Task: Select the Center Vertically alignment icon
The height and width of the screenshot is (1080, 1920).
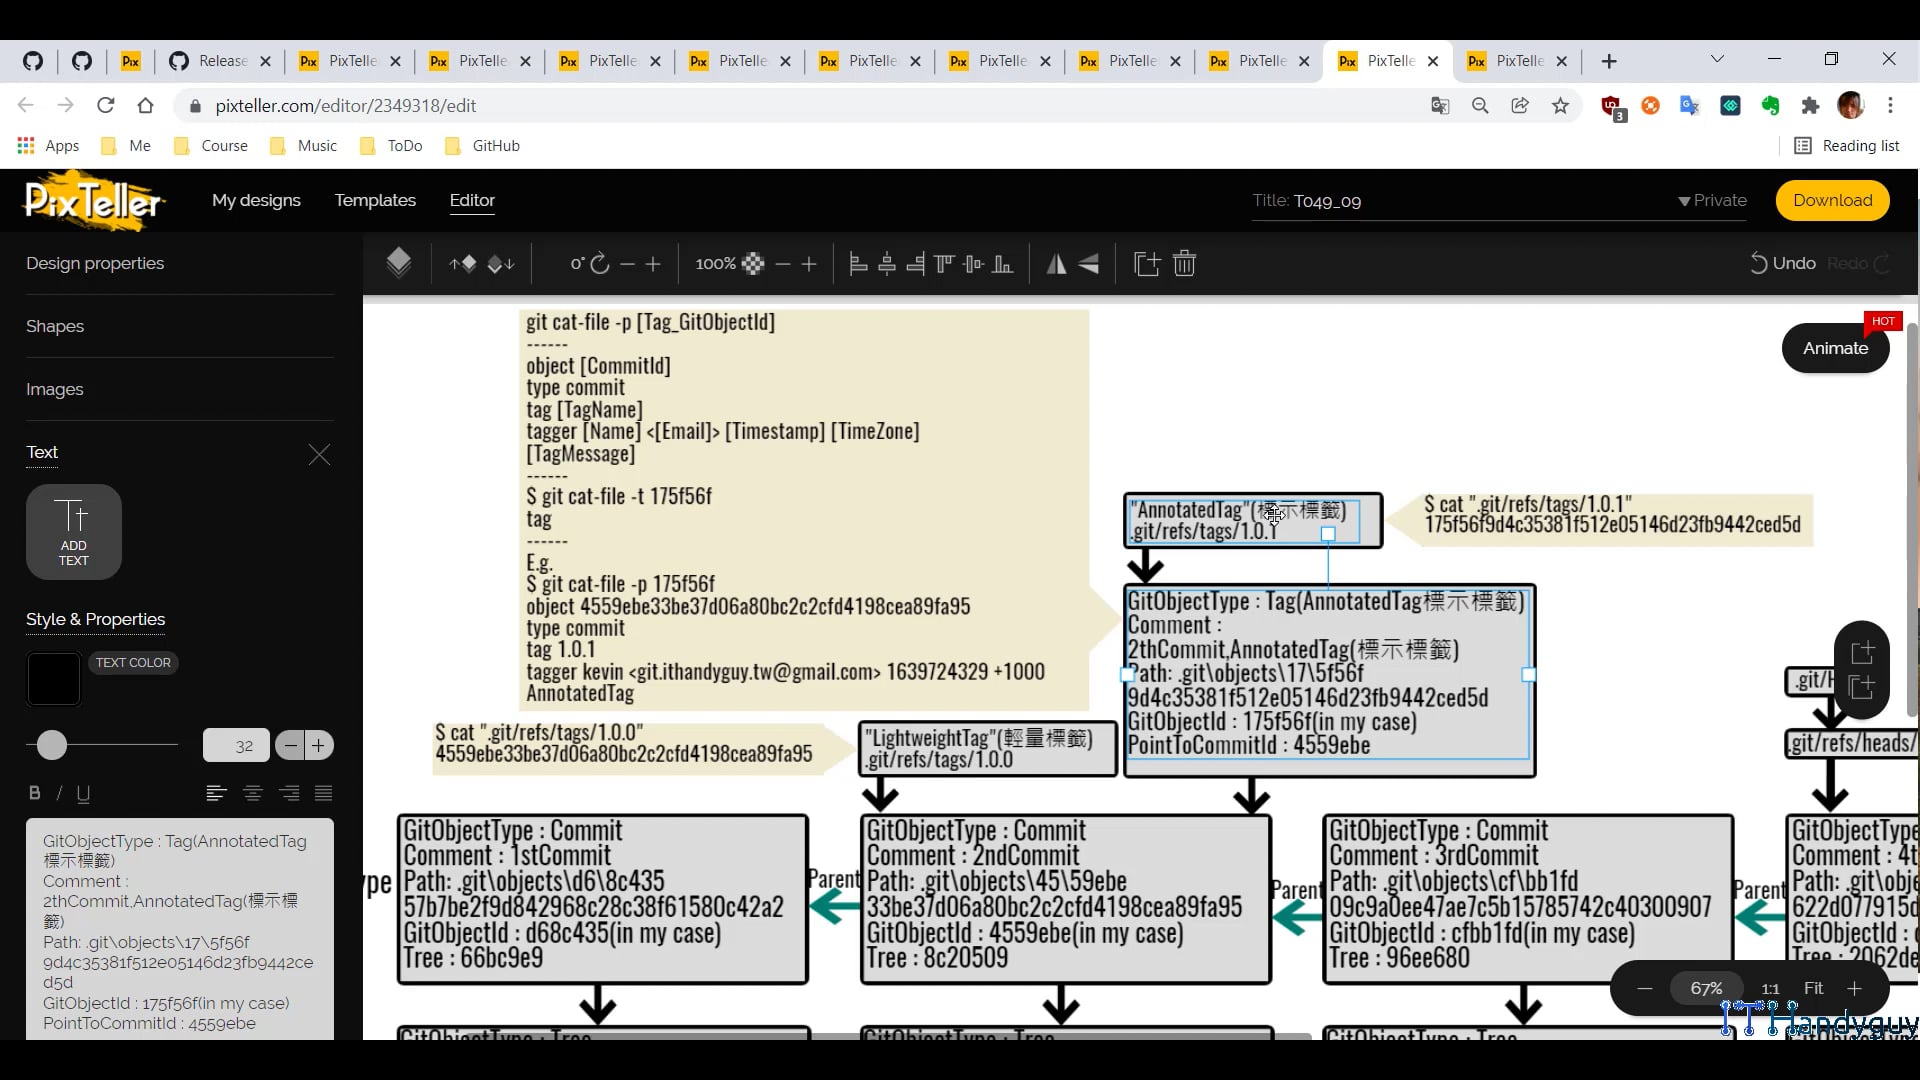Action: pos(974,263)
